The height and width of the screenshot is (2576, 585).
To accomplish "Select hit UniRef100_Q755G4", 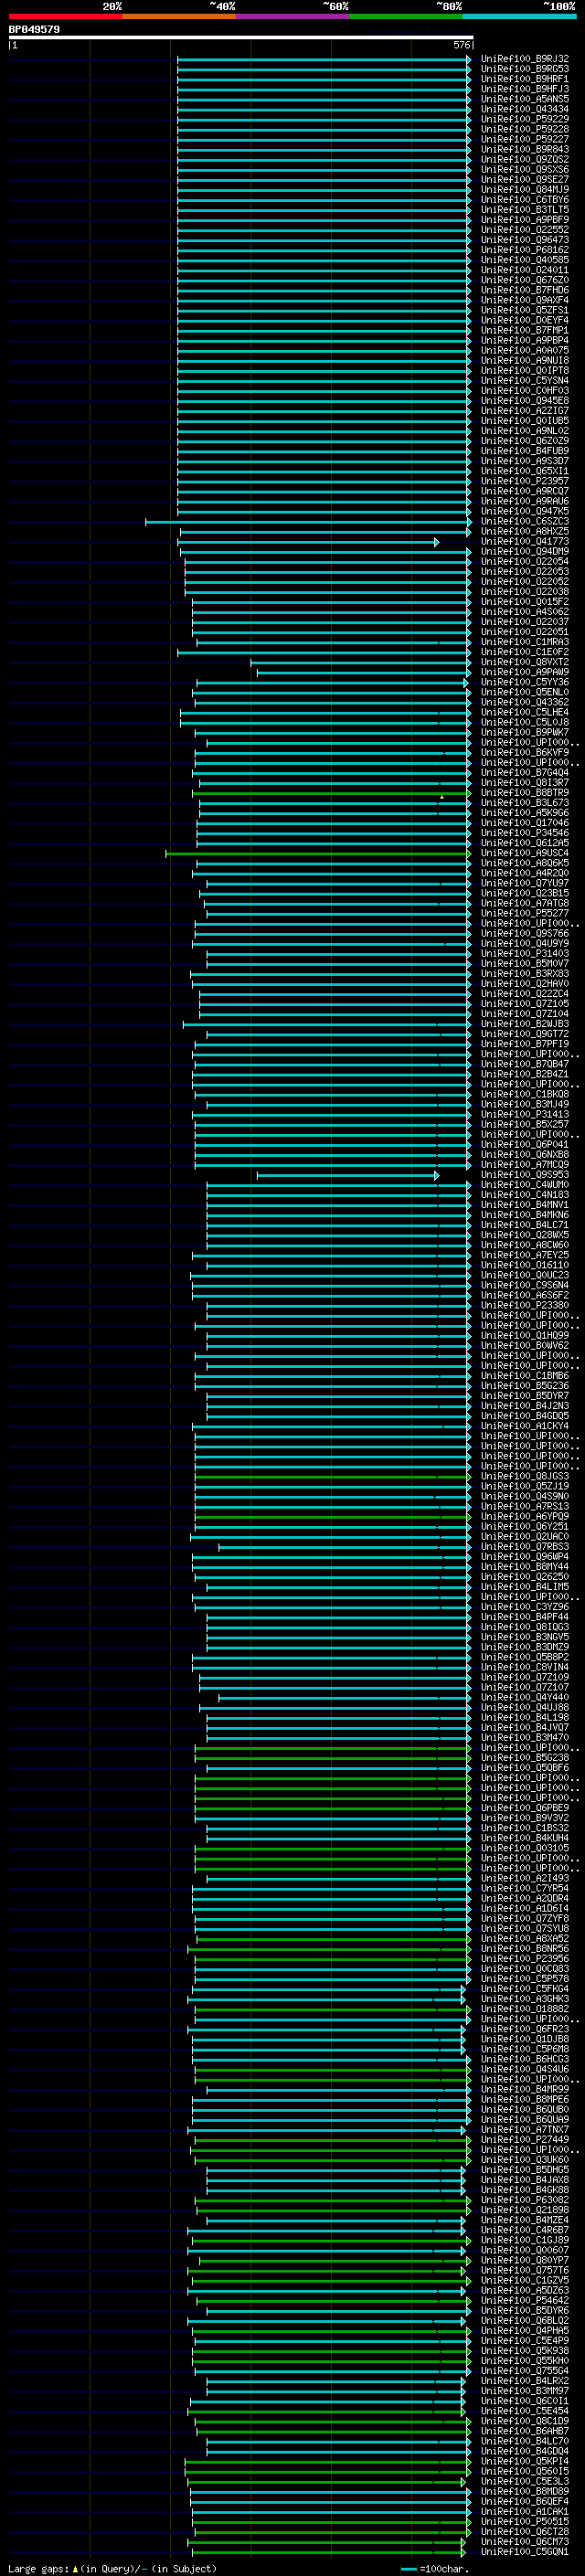I will [x=525, y=2371].
